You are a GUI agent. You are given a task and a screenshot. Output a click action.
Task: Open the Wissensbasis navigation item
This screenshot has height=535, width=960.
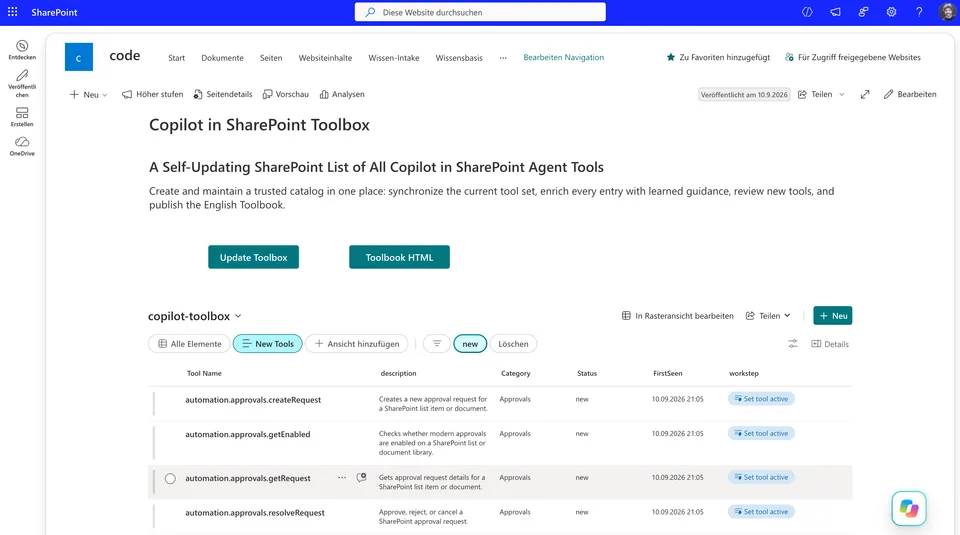point(459,58)
